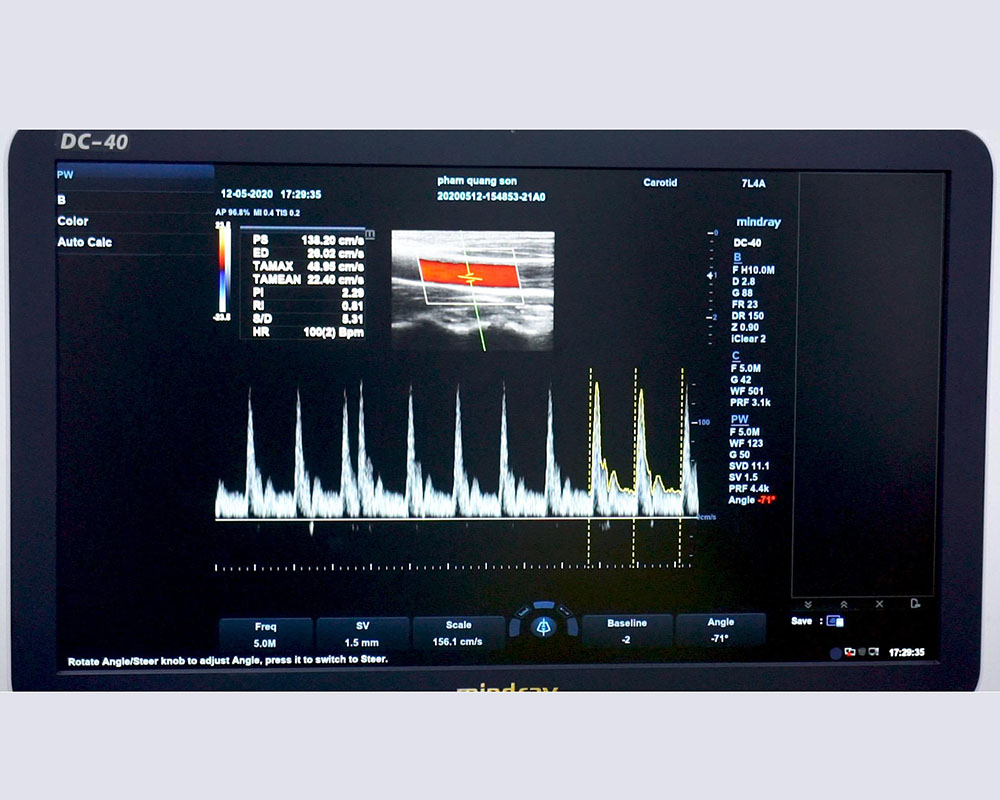Click the small m icon beside results box

(x=371, y=233)
